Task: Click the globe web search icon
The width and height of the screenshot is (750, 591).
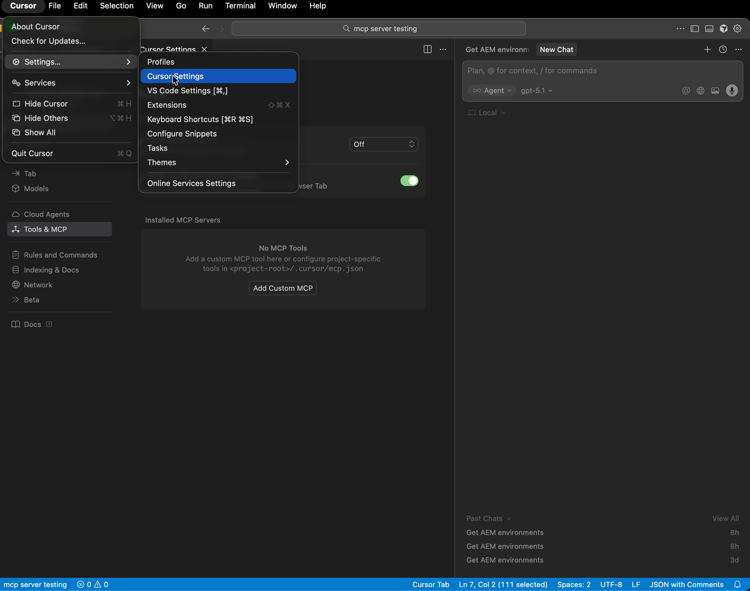Action: (x=700, y=91)
